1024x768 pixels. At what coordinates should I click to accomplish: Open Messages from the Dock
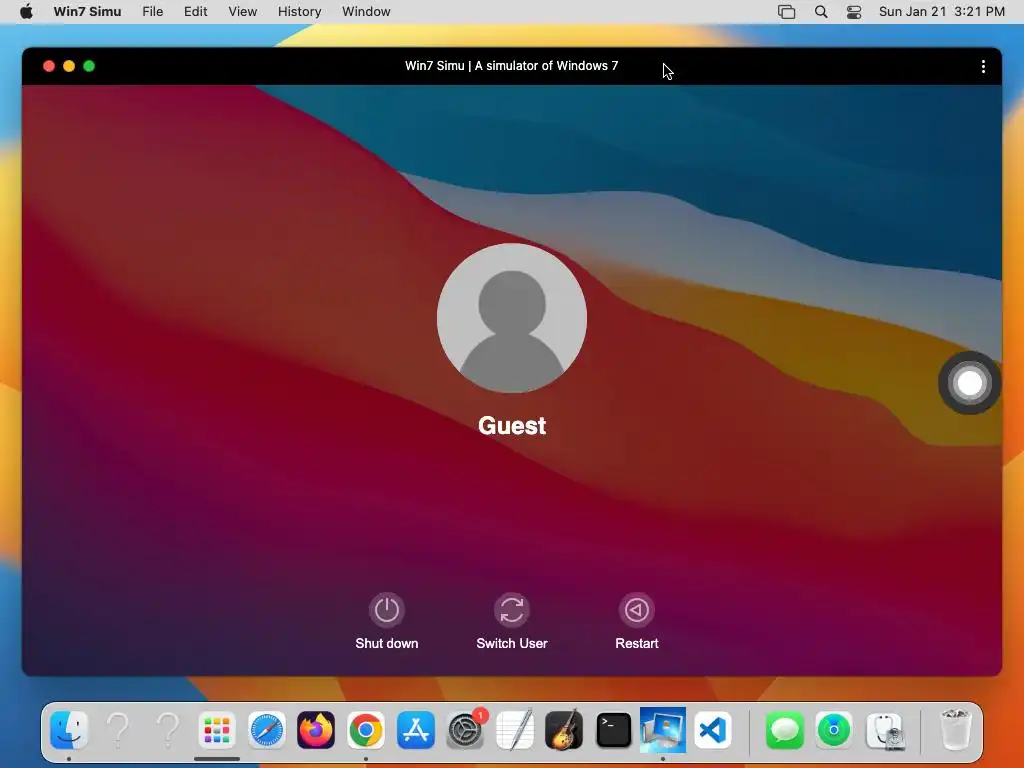pyautogui.click(x=784, y=729)
